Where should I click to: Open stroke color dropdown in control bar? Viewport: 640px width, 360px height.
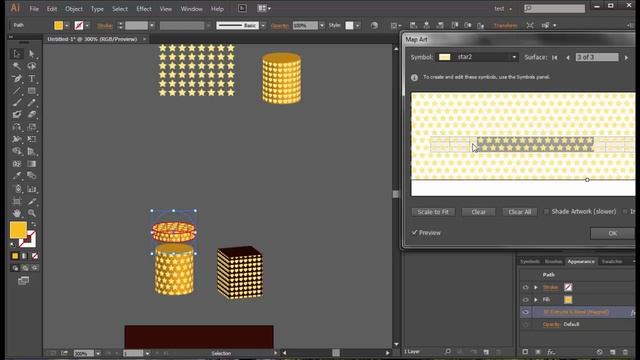tap(87, 25)
